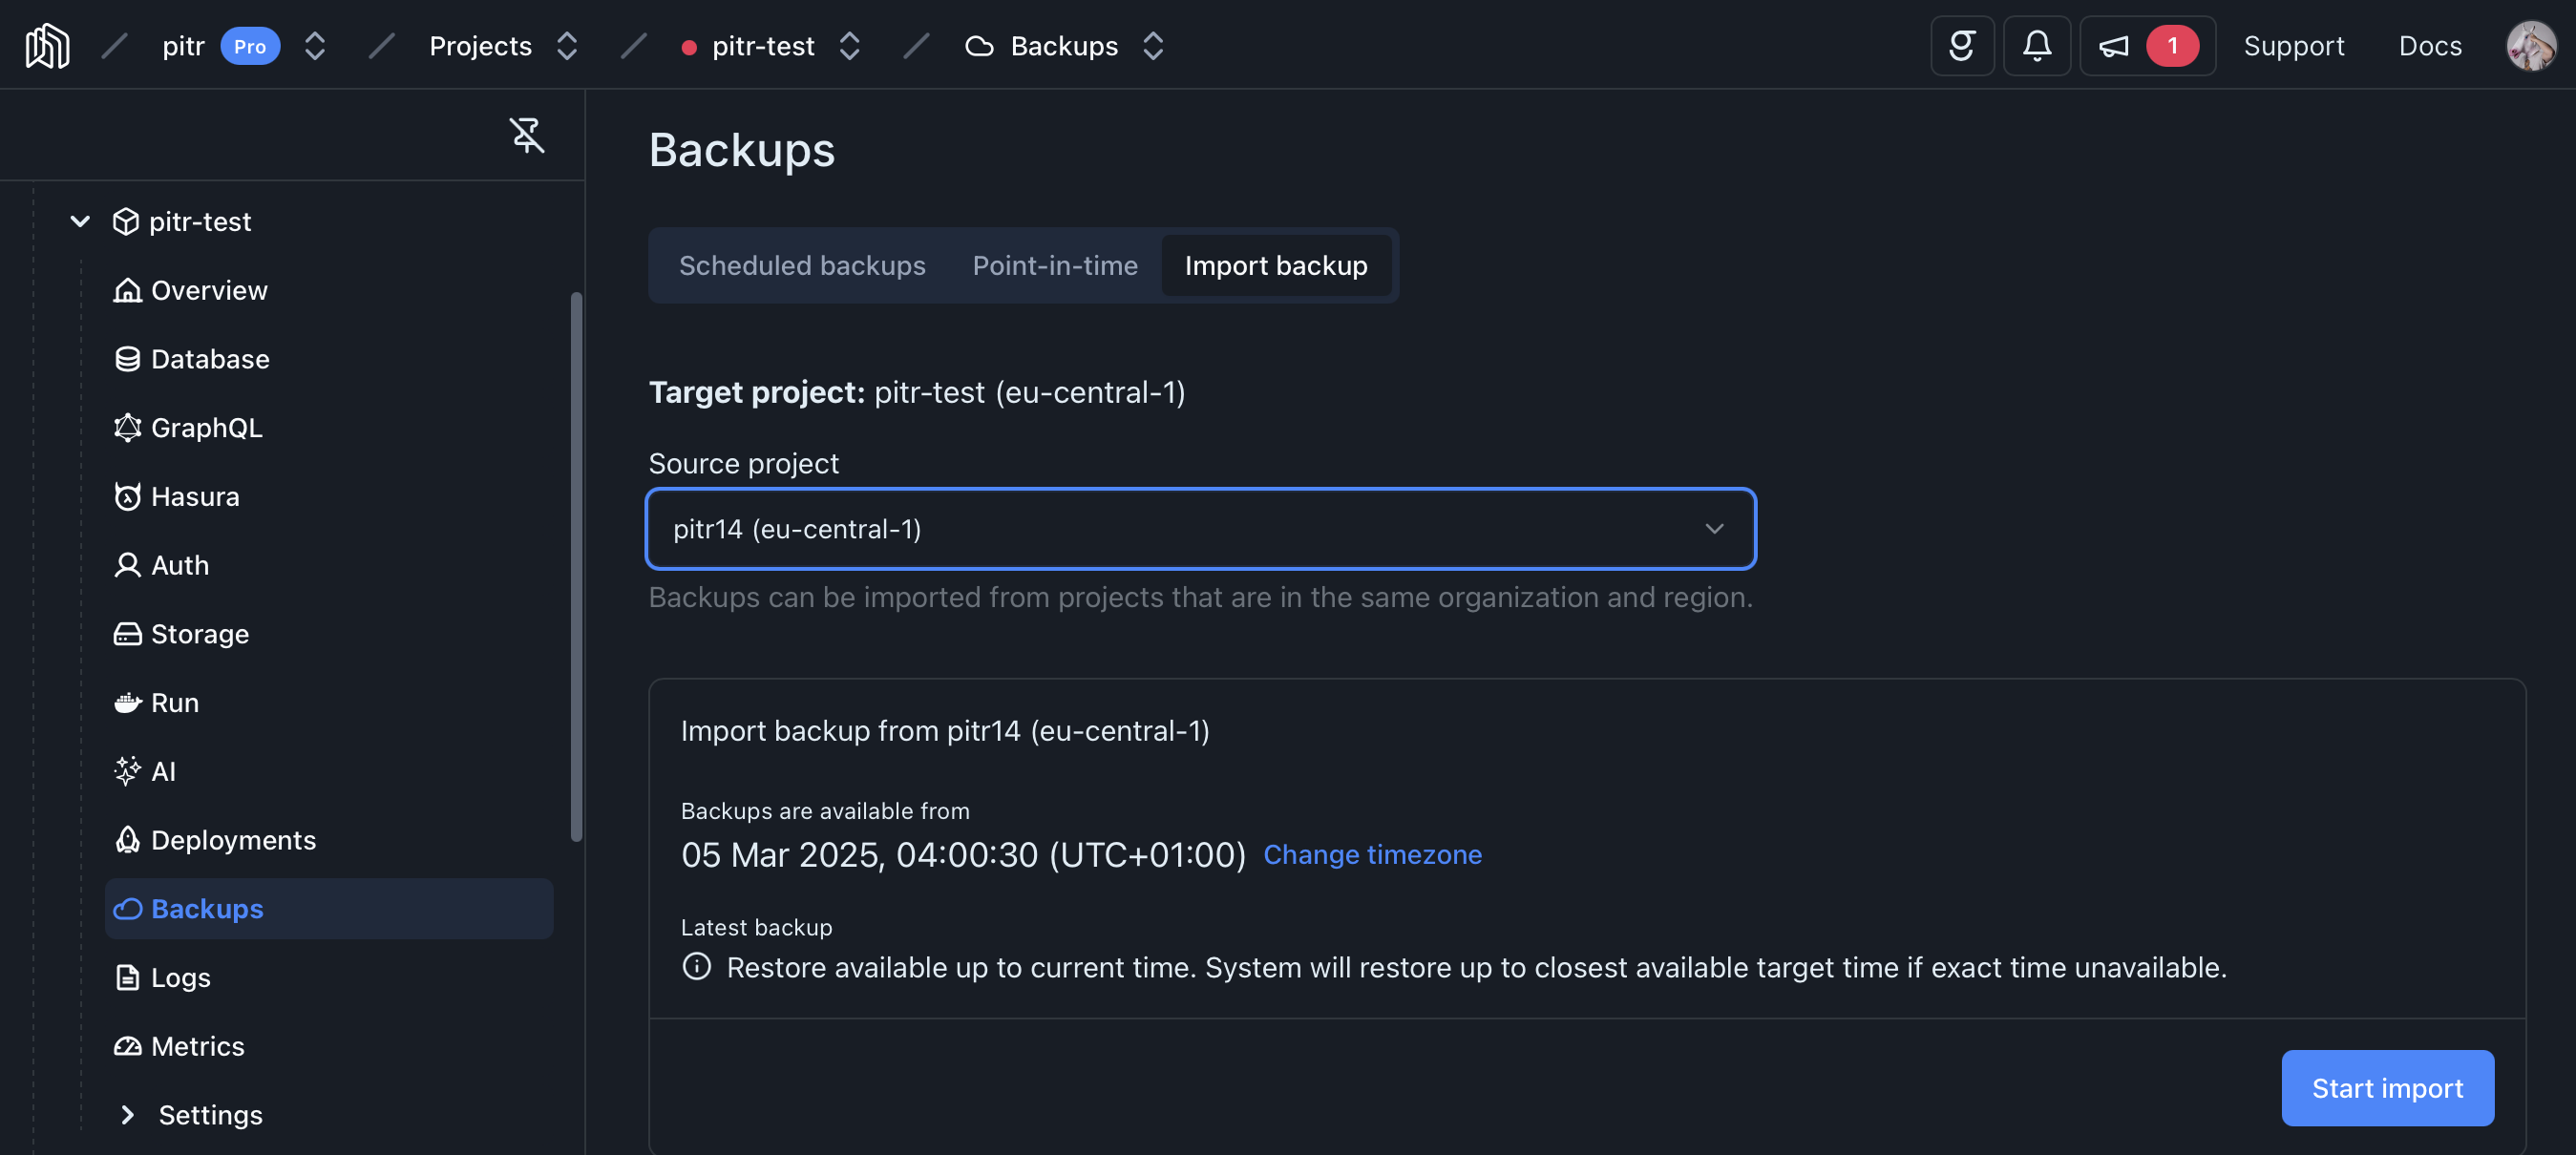2576x1155 pixels.
Task: Select the GraphQL sidebar icon
Action: (128, 427)
